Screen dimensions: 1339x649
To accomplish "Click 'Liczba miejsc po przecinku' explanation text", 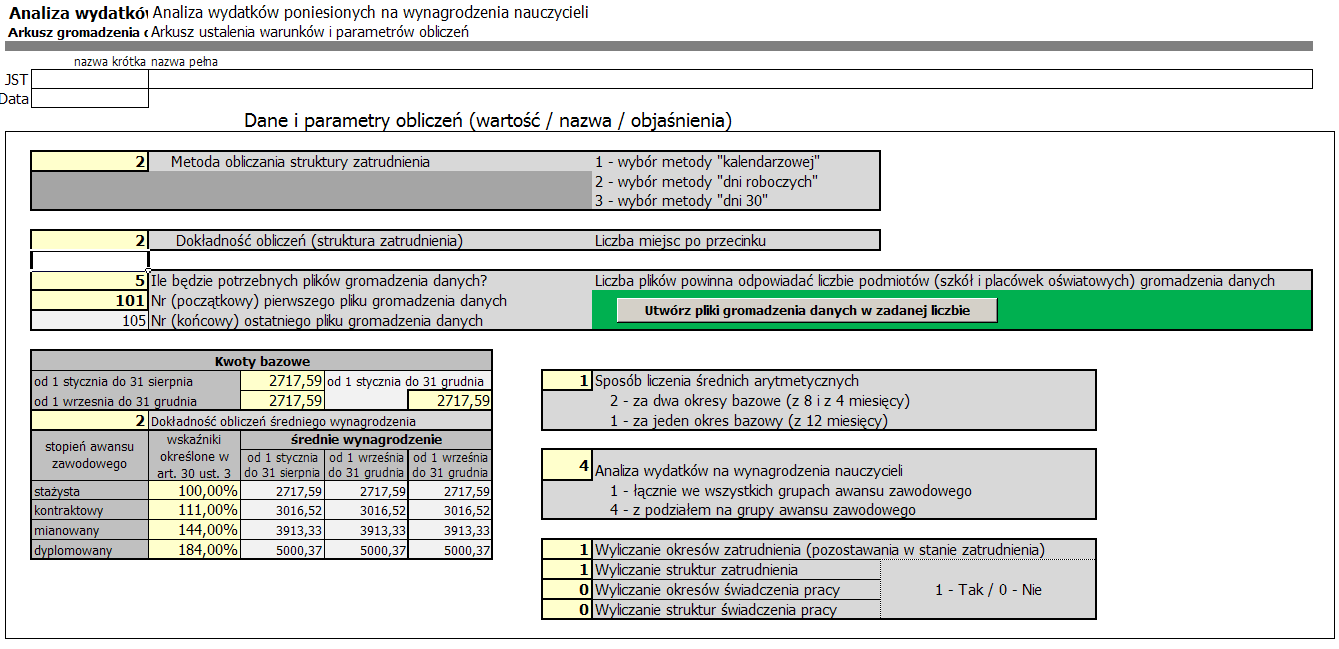I will pyautogui.click(x=681, y=241).
